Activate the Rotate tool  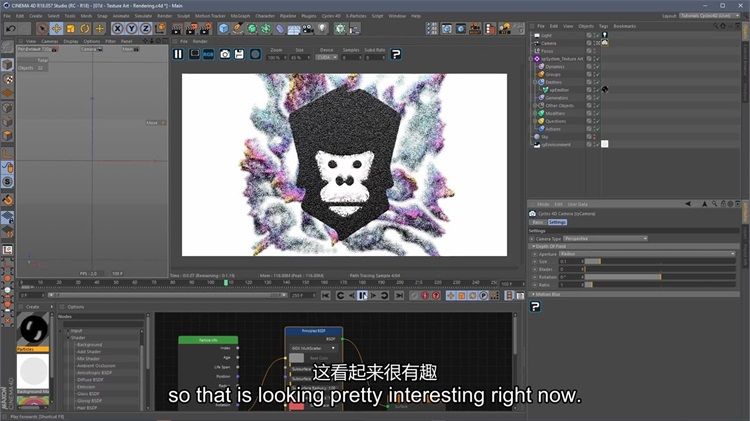tap(85, 29)
